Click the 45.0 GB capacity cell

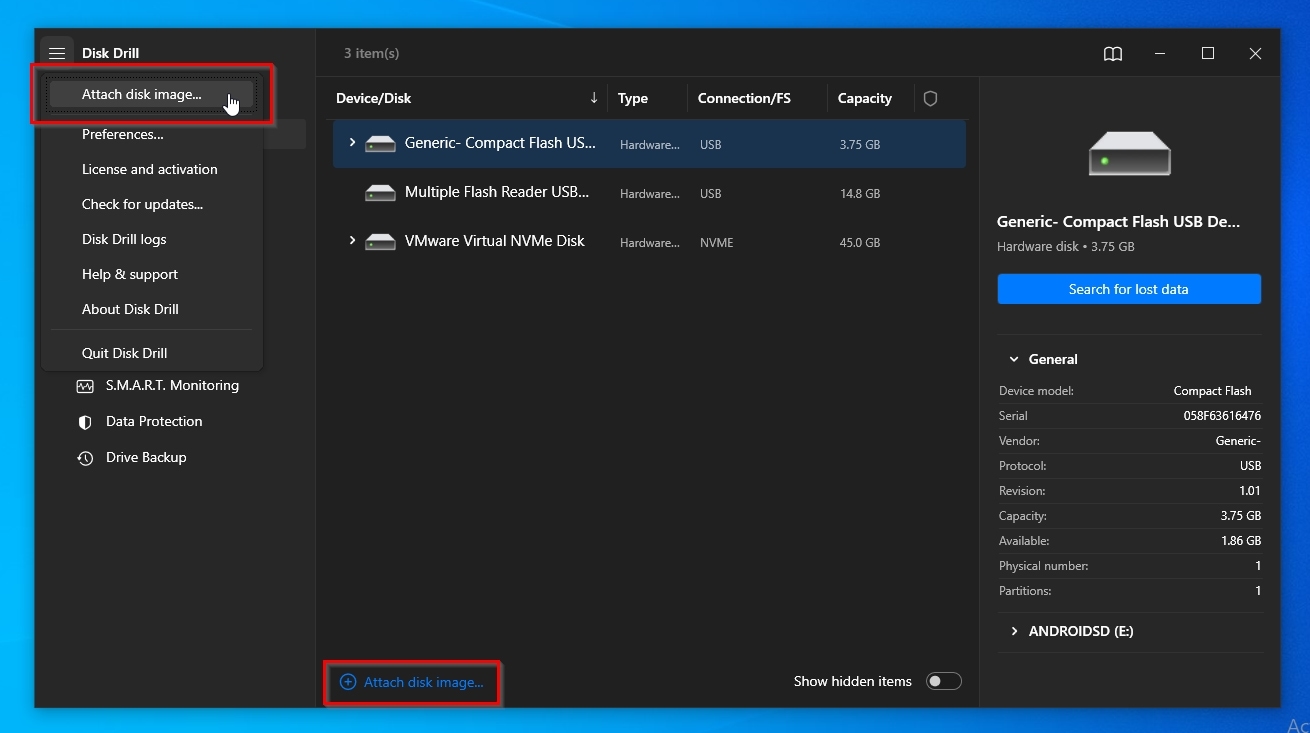859,242
